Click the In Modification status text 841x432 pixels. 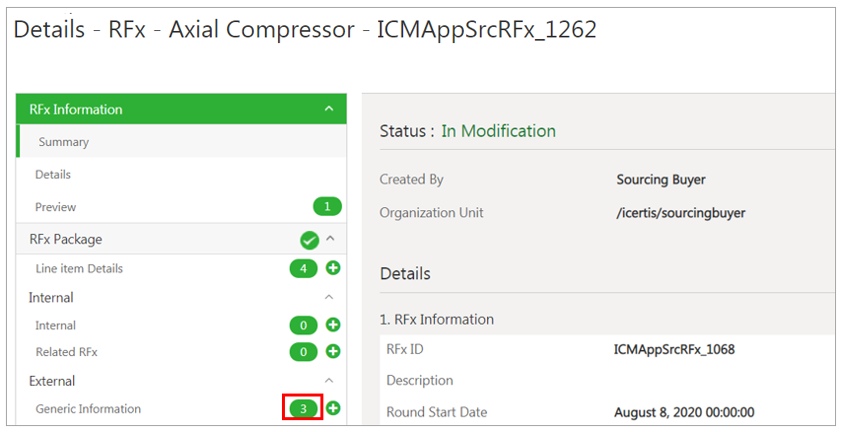click(498, 131)
